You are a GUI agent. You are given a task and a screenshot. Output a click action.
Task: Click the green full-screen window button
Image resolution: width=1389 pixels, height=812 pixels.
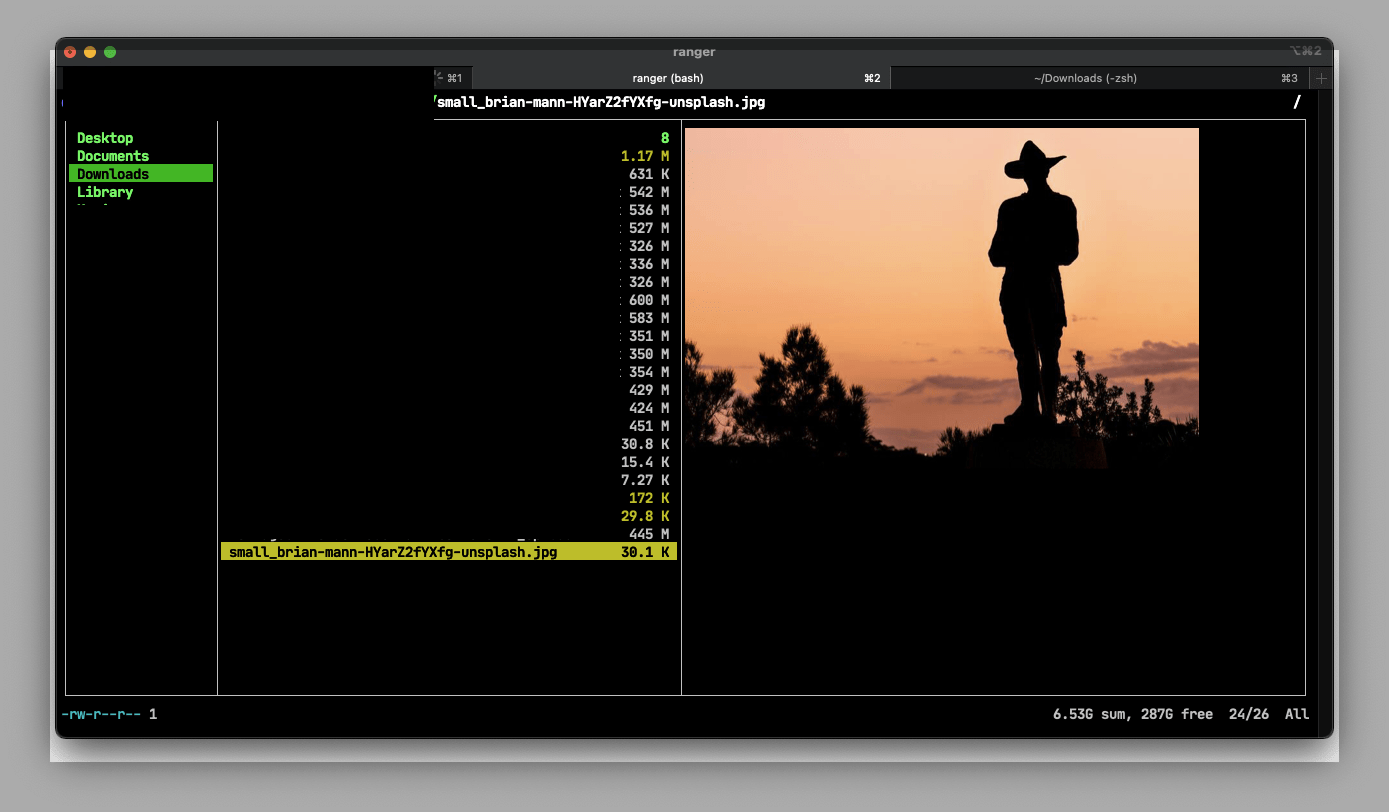(110, 52)
